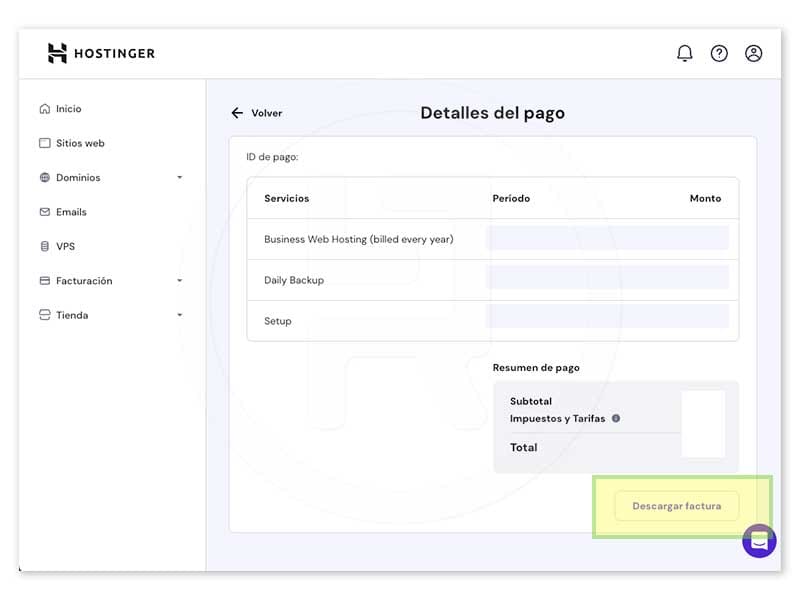Screen dimensions: 800x600
Task: Click the Inicio home icon
Action: 45,109
